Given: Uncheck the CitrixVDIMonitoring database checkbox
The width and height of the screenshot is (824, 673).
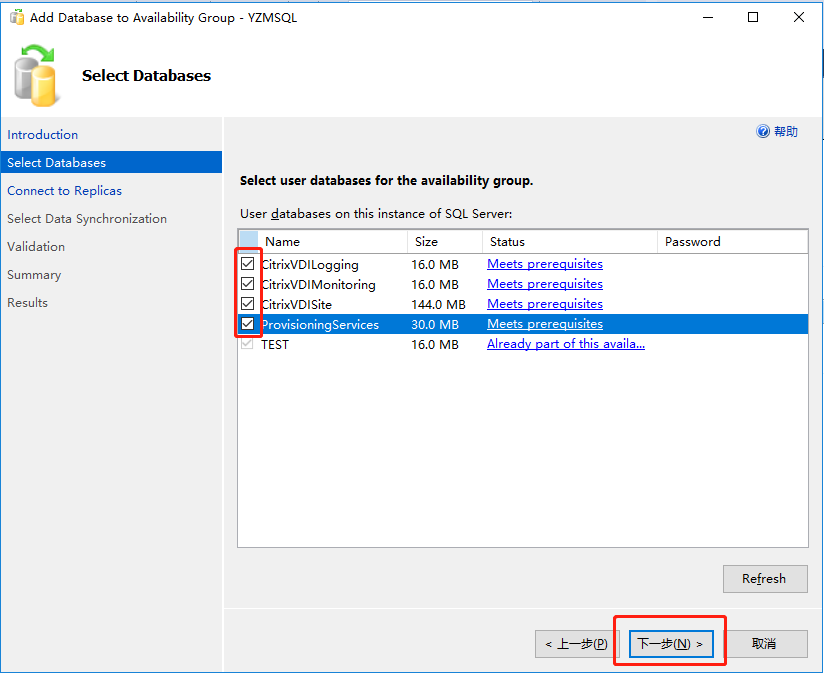Looking at the screenshot, I should point(248,284).
